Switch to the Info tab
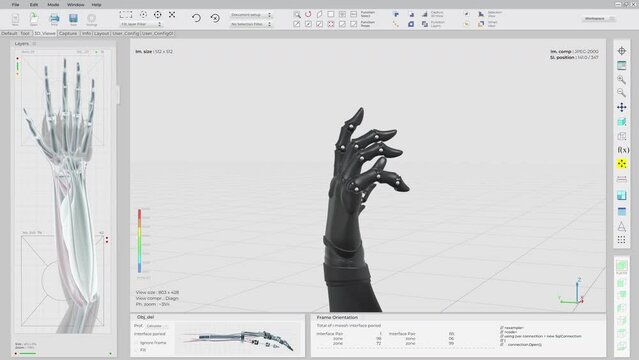Viewport: 639px width, 360px height. coord(86,33)
